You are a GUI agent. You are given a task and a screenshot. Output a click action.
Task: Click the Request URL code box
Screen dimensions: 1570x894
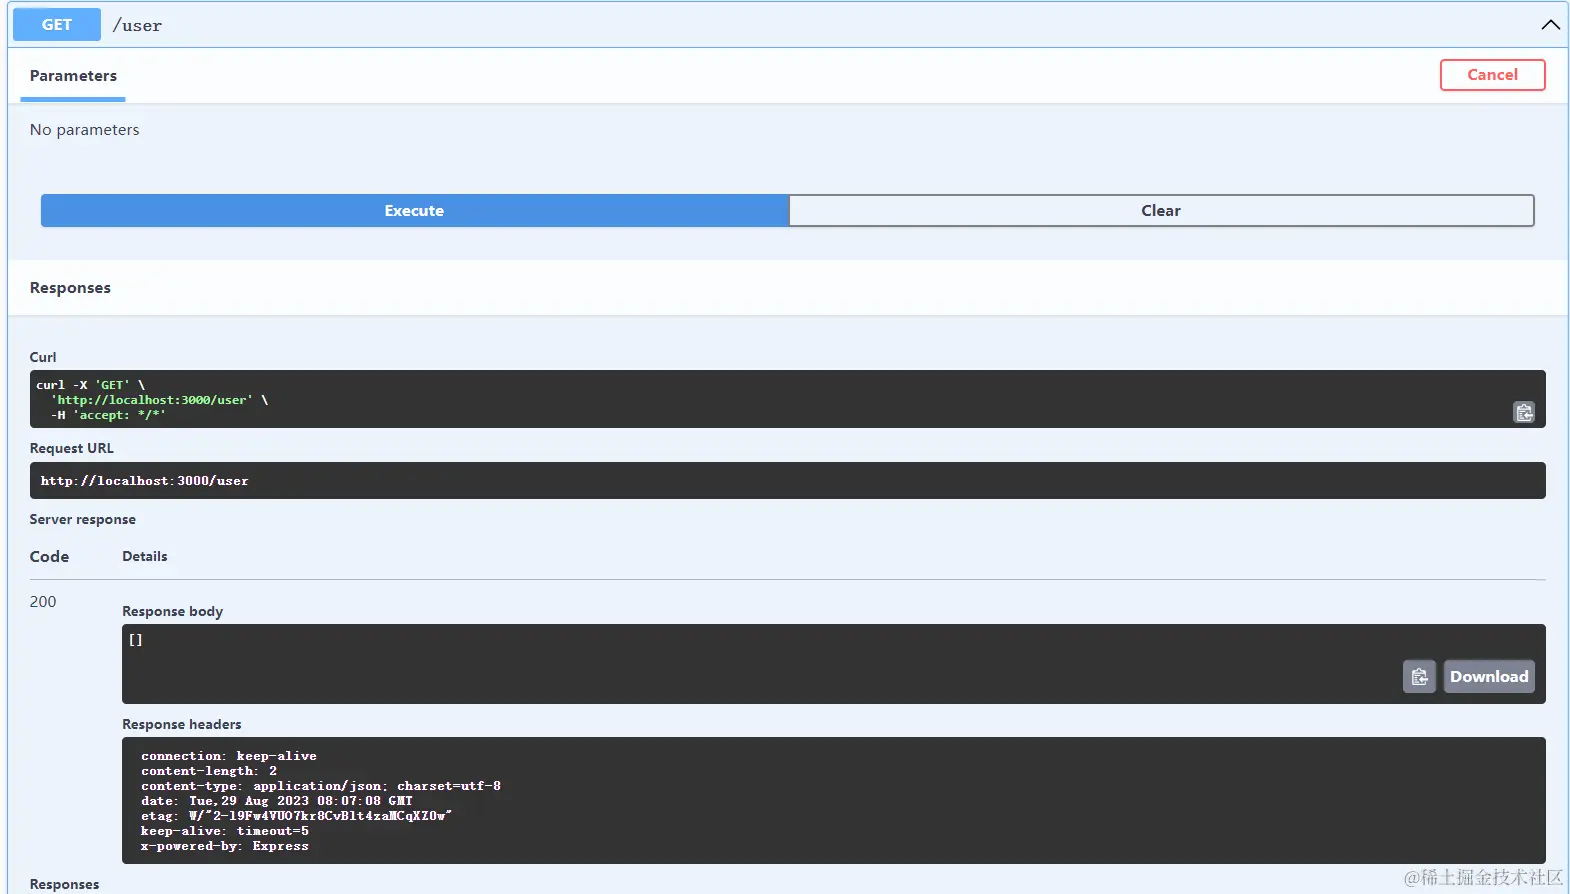[787, 481]
